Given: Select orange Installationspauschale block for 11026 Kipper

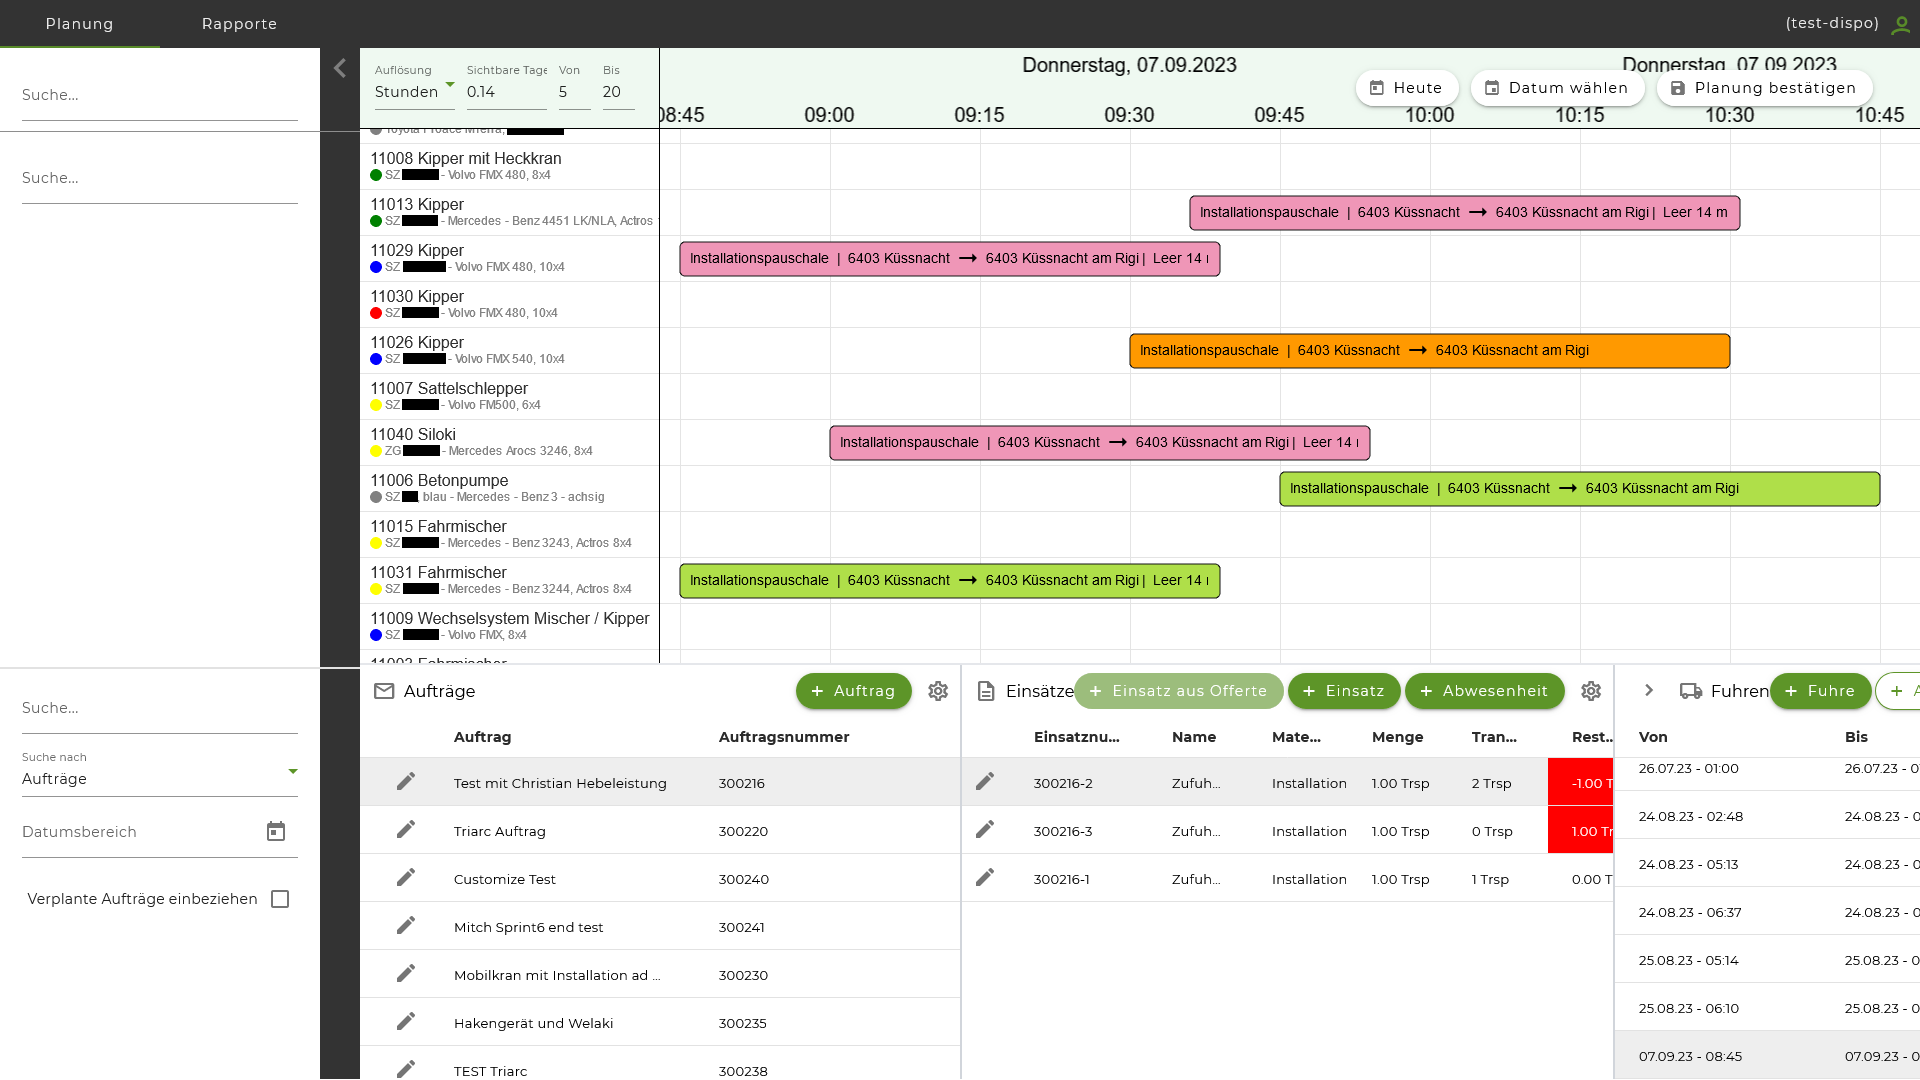Looking at the screenshot, I should (x=1429, y=351).
